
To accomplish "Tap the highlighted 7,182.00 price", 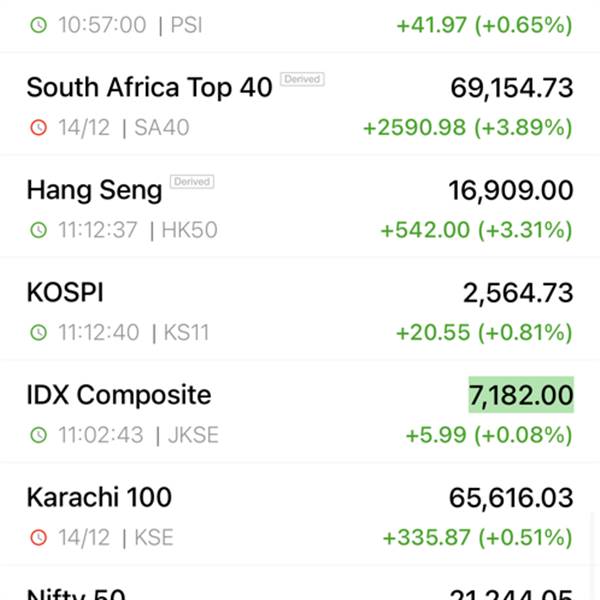I will pyautogui.click(x=521, y=395).
